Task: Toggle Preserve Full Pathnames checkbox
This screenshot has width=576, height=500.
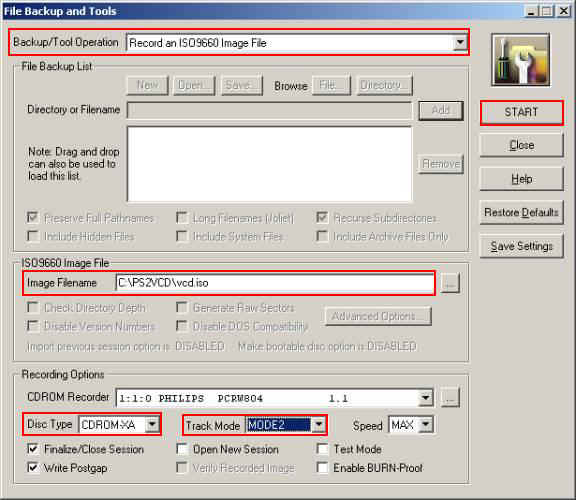Action: click(33, 217)
